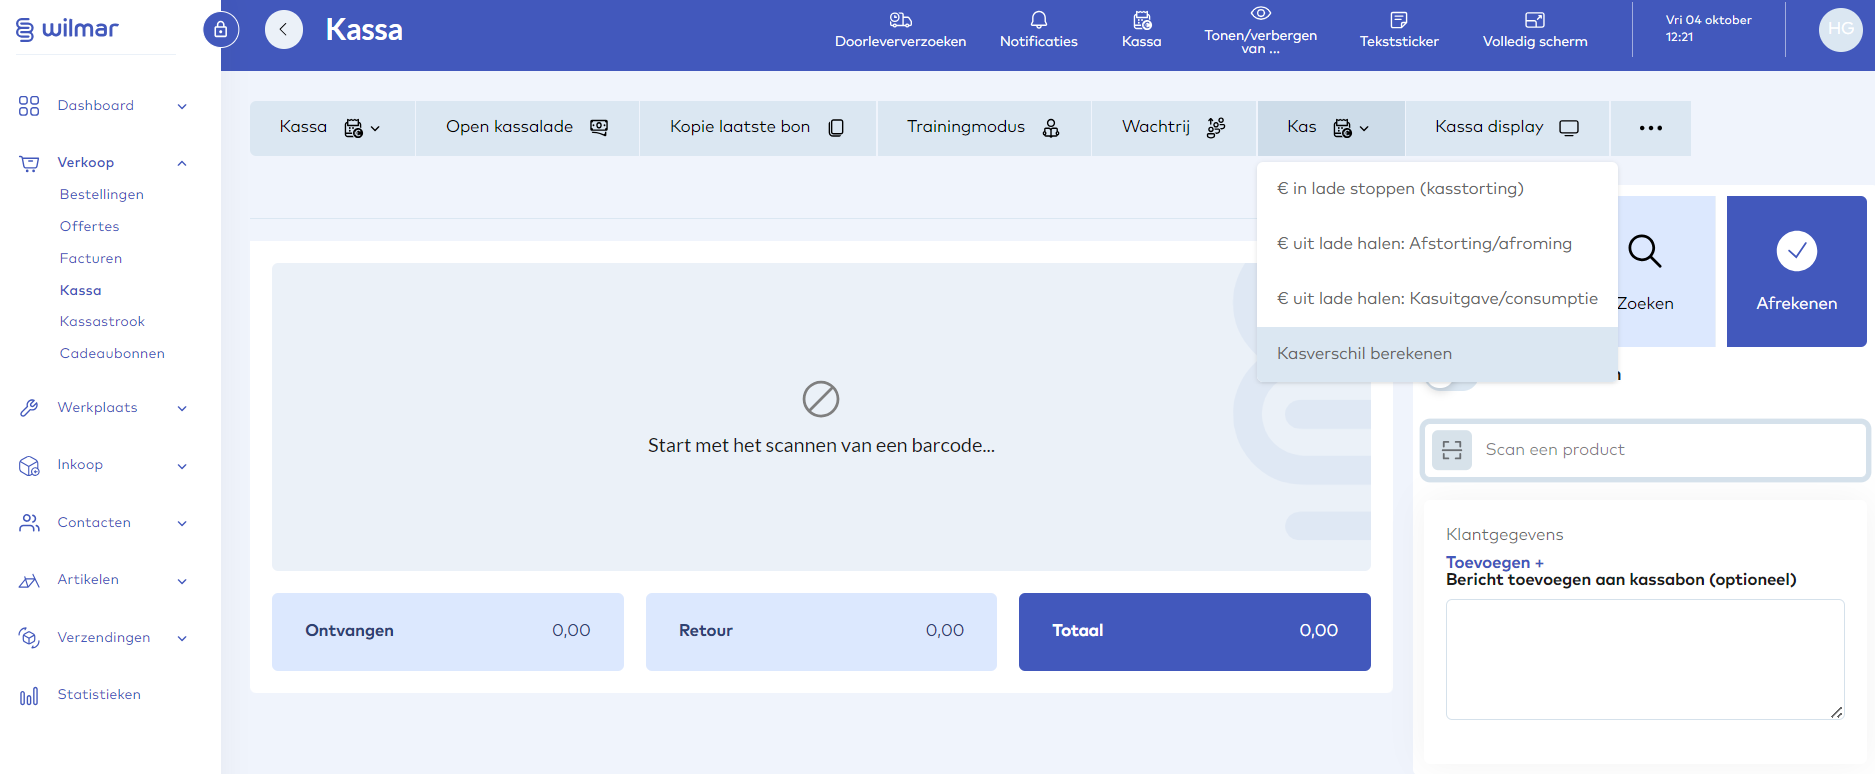The height and width of the screenshot is (774, 1875).
Task: Open Doorleververzoeken from top bar
Action: (900, 30)
